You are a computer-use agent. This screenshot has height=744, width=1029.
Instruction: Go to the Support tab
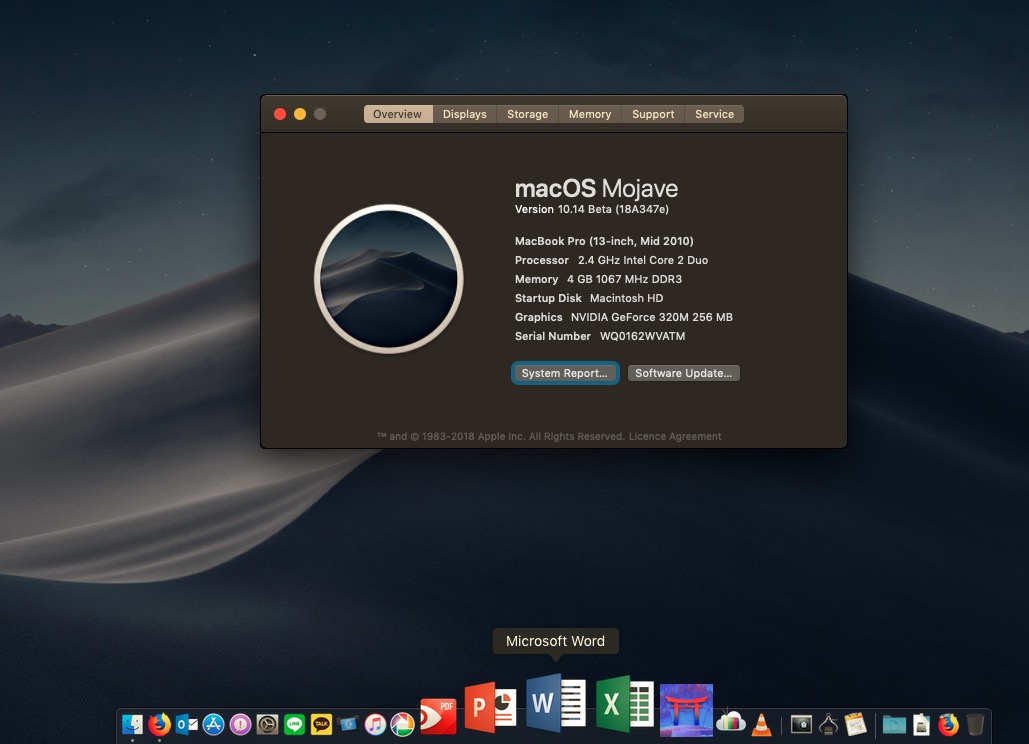pyautogui.click(x=653, y=114)
